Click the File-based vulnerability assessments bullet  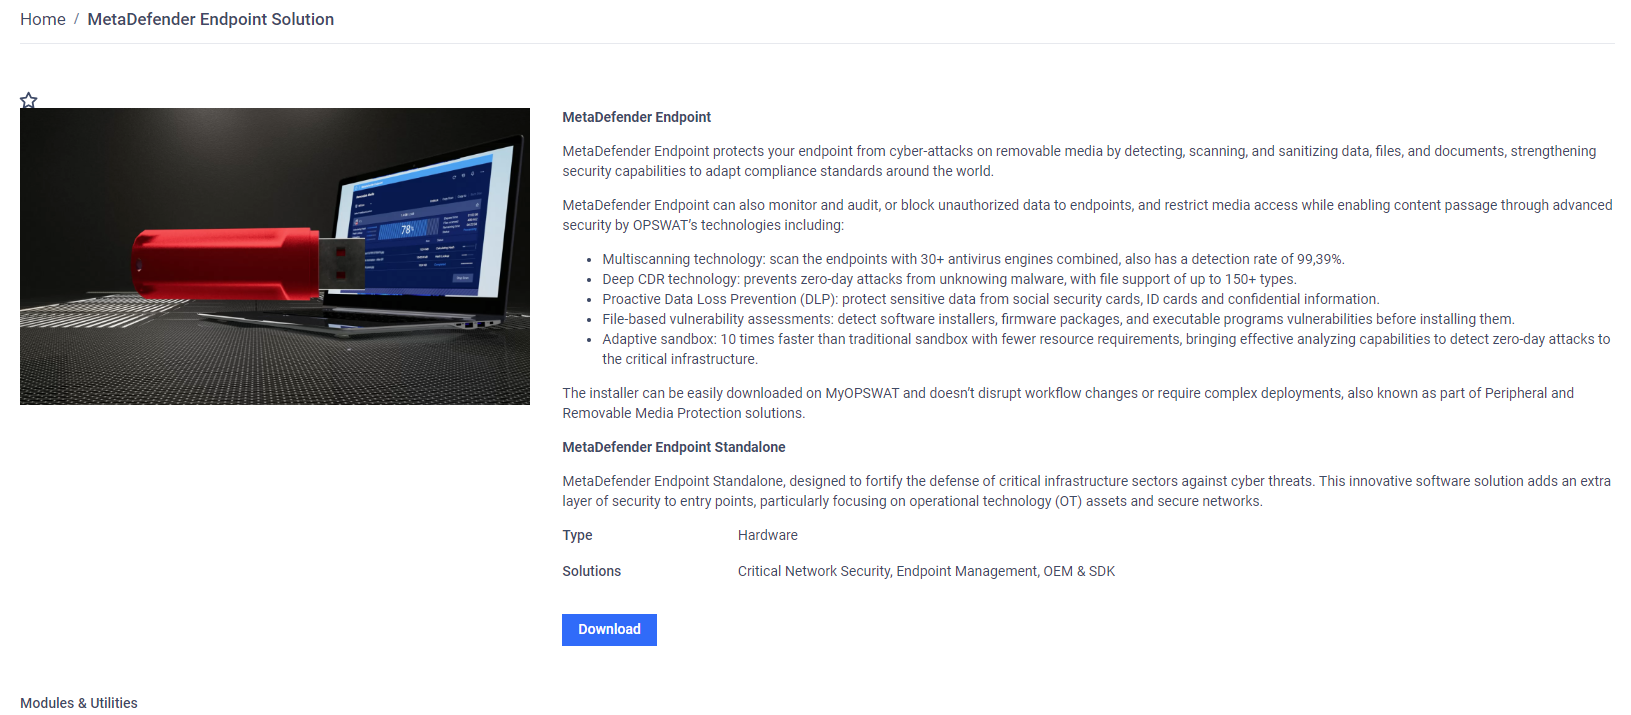1058,319
